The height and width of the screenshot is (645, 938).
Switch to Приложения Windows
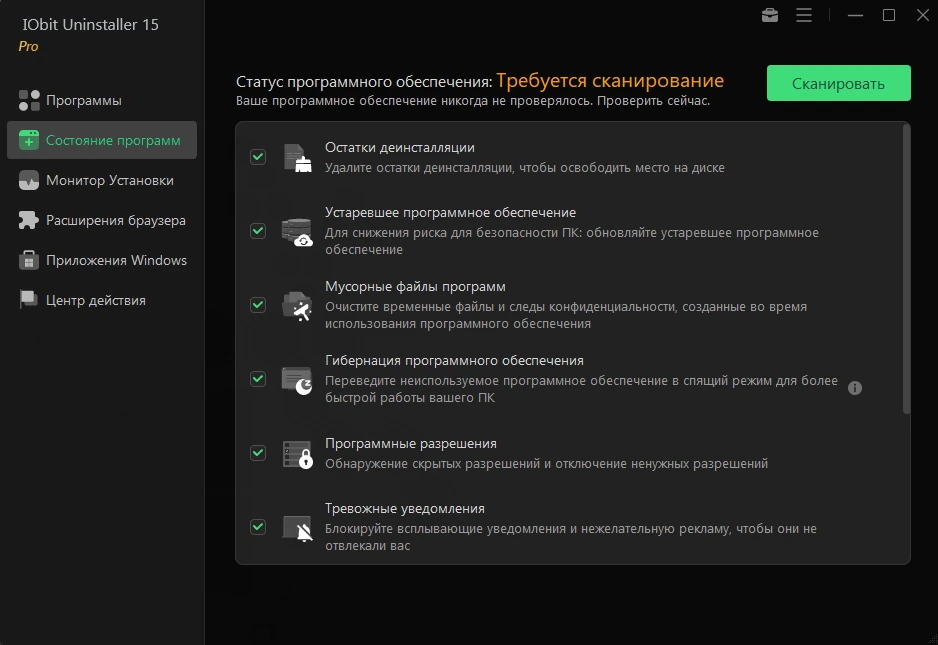click(102, 260)
